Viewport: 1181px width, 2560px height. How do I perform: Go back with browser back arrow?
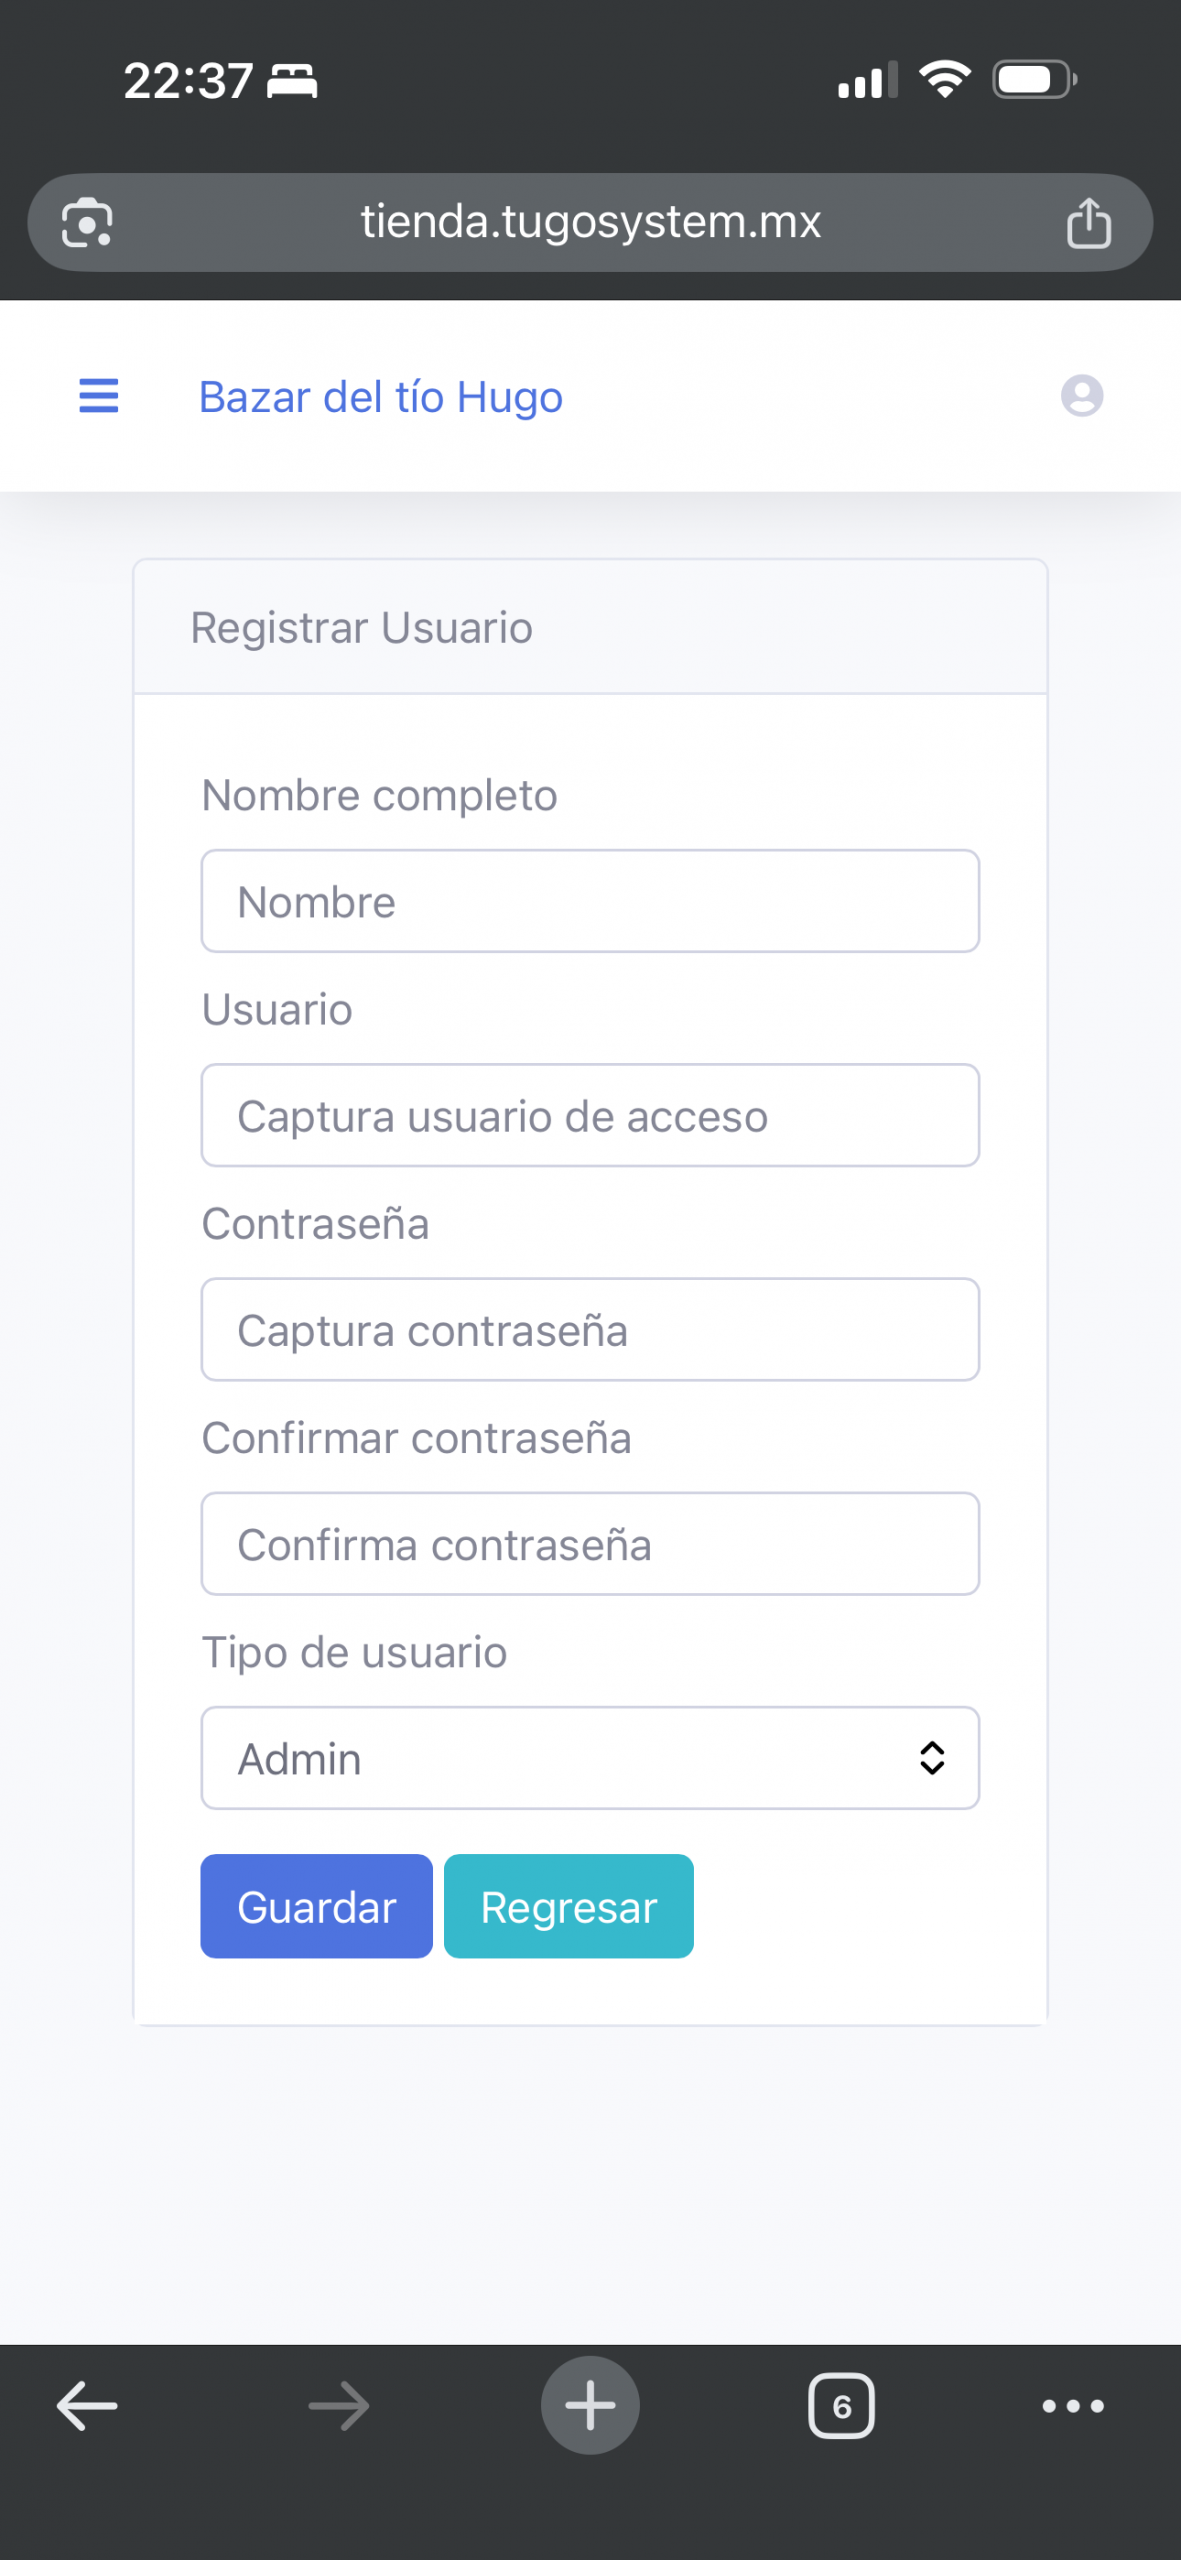click(x=87, y=2405)
